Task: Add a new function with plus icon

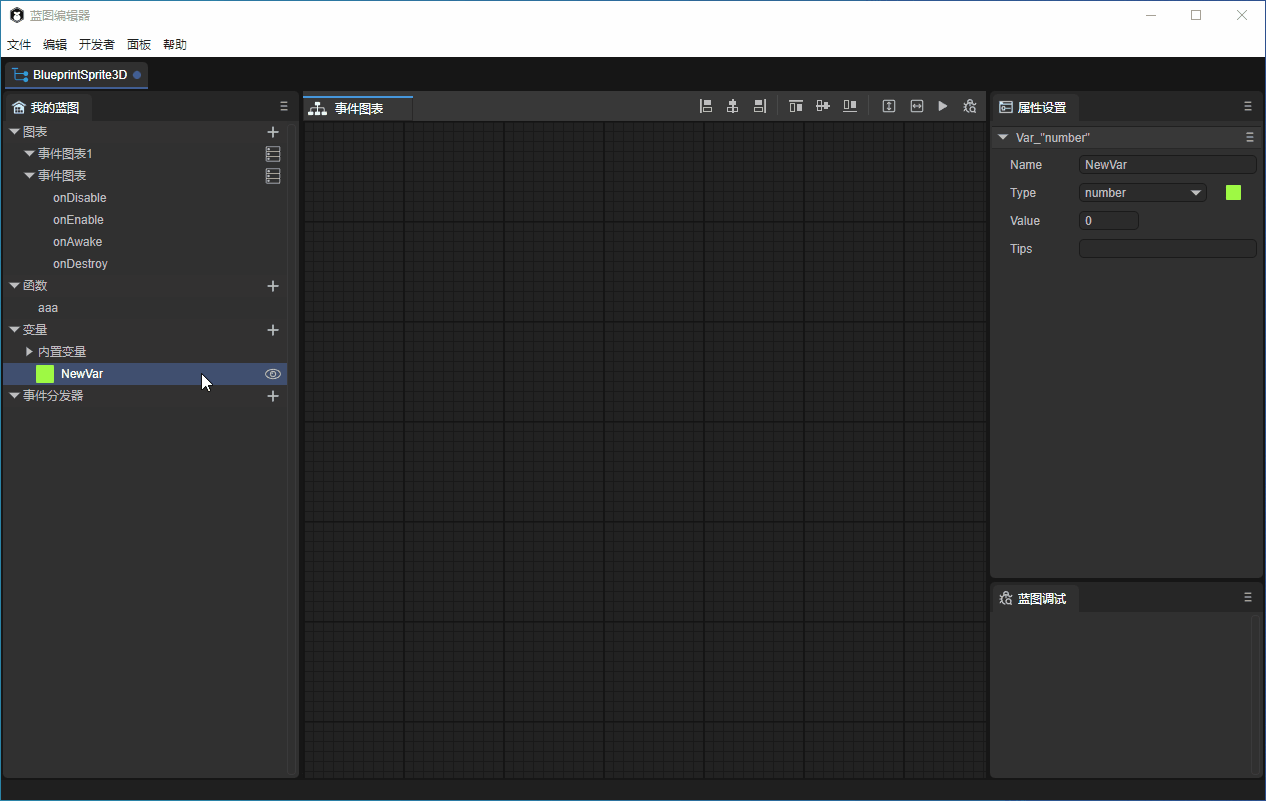Action: pos(273,286)
